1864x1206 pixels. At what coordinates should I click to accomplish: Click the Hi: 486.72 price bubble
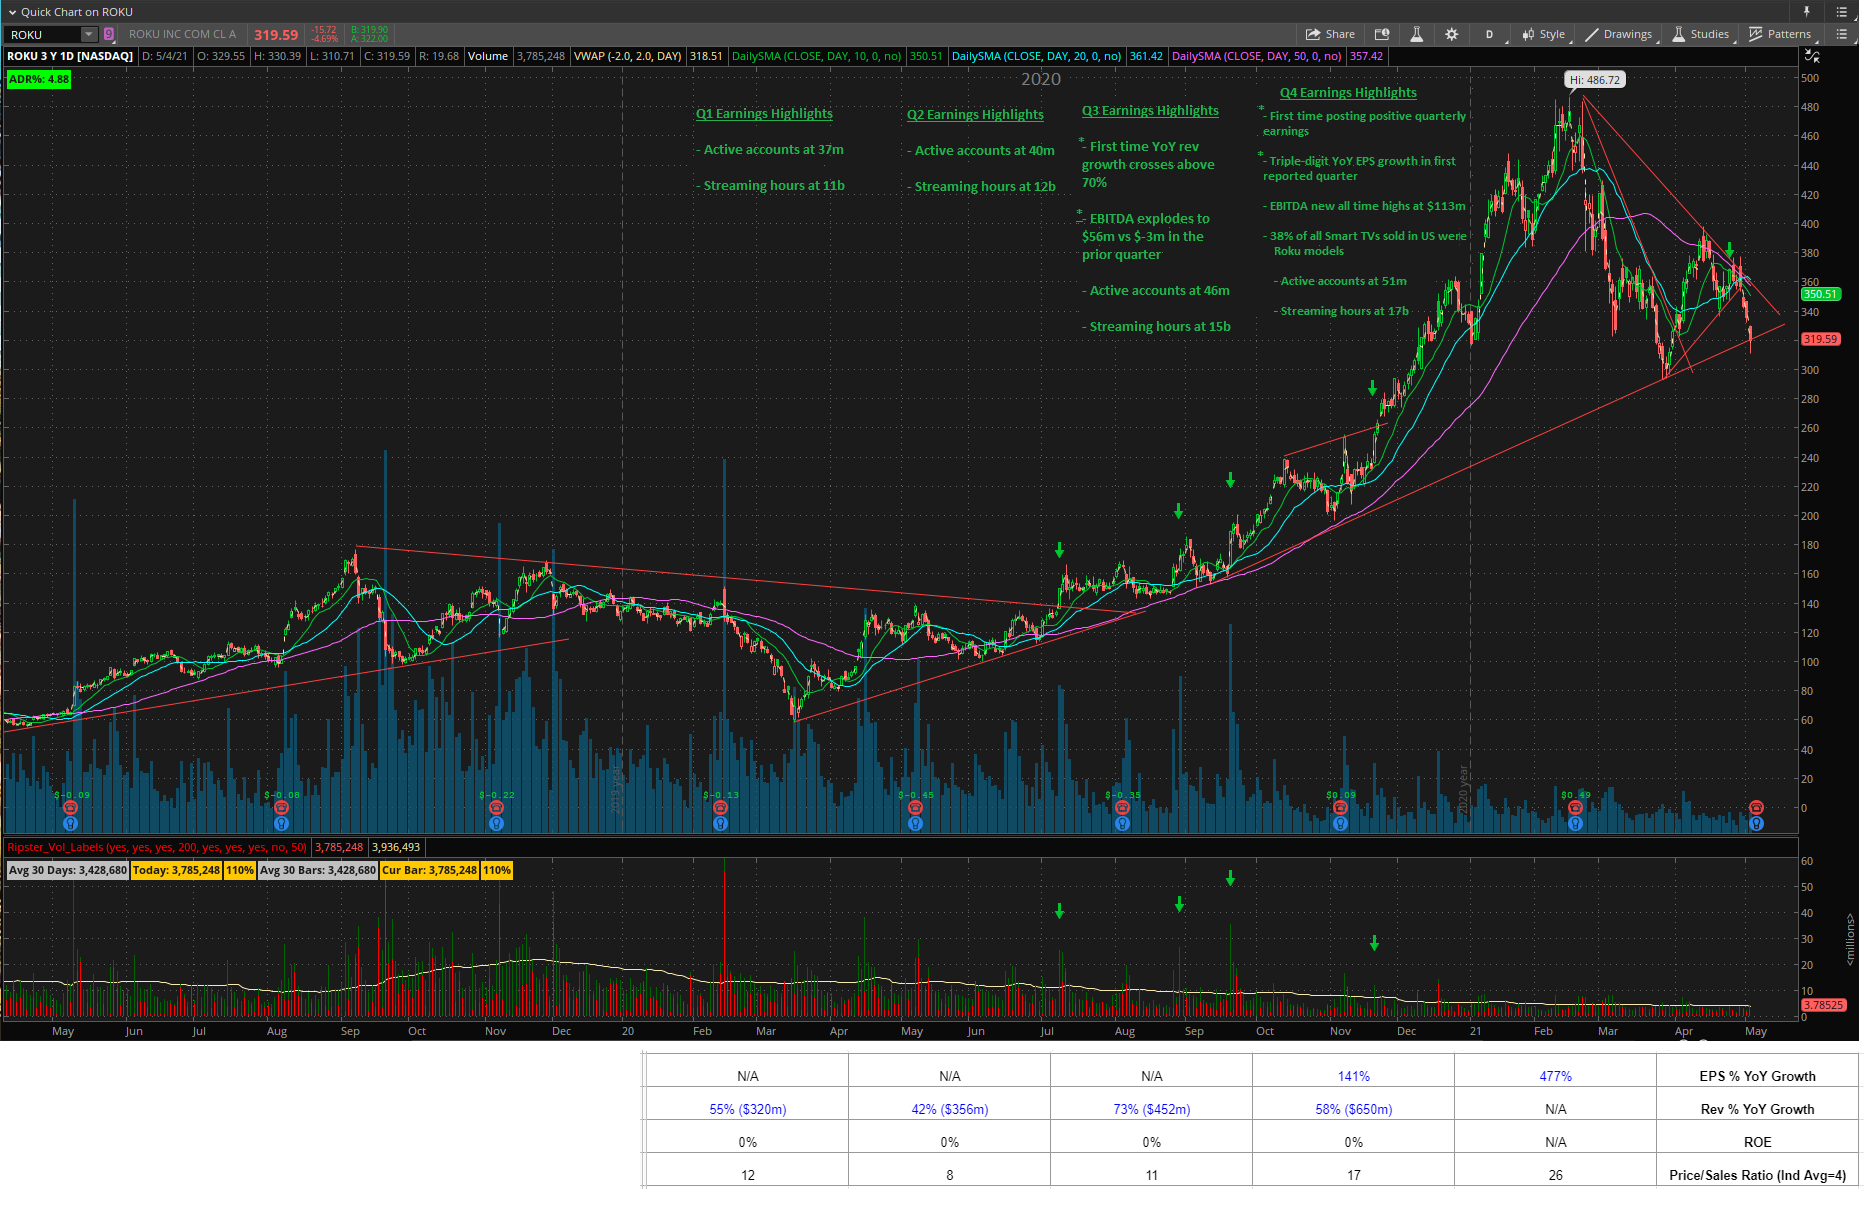tap(1594, 80)
